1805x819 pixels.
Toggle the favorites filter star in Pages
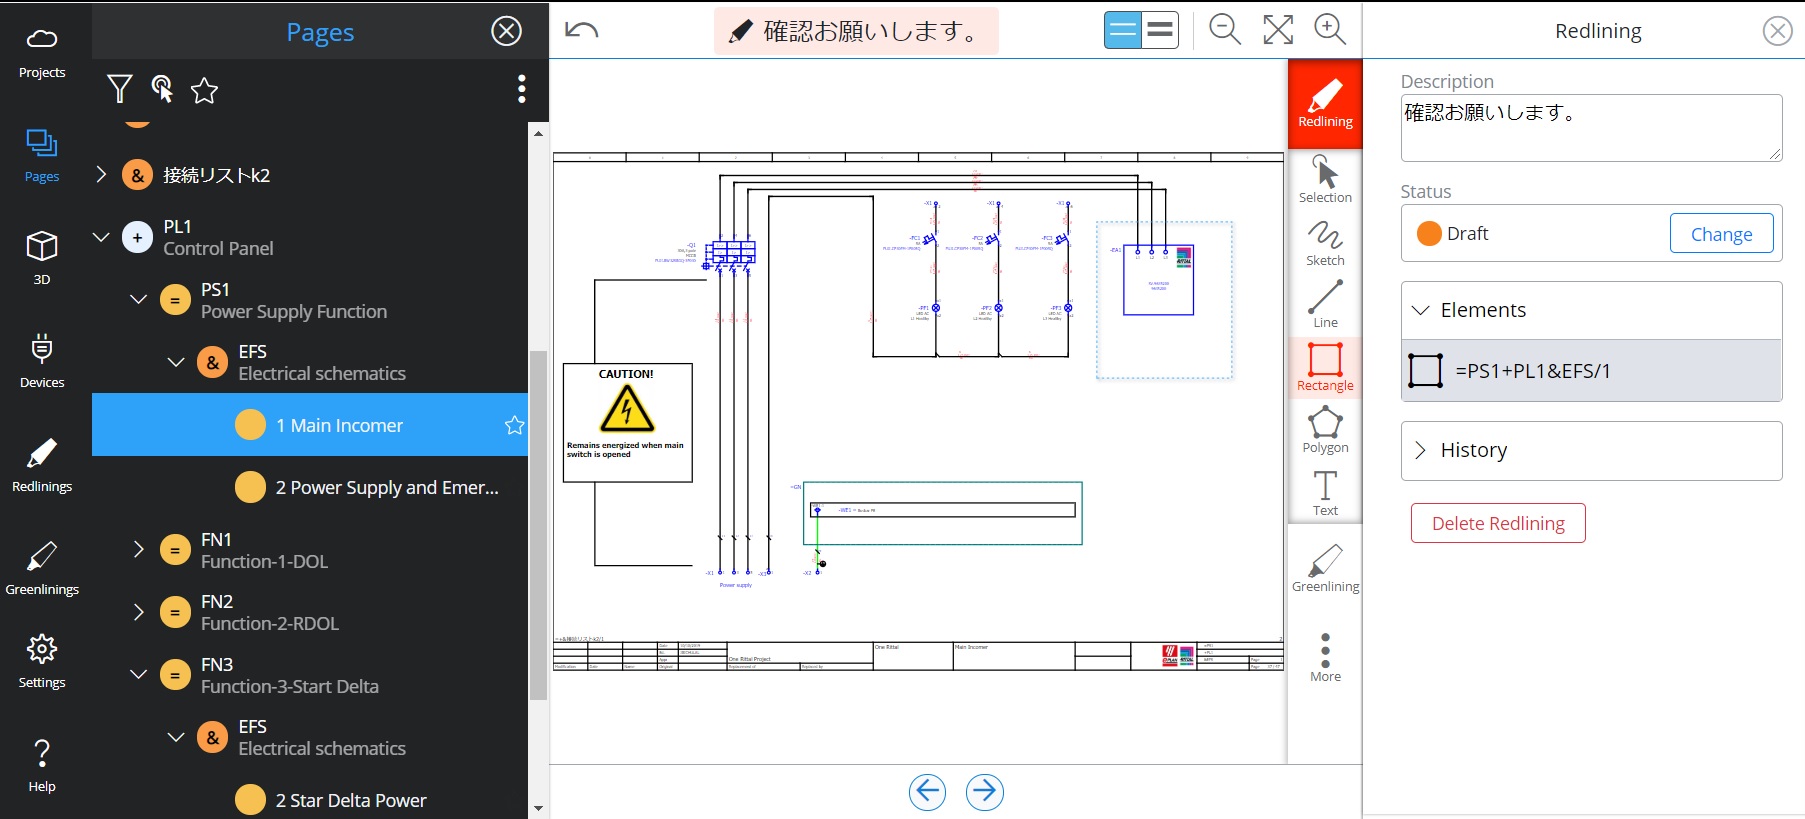click(x=204, y=91)
